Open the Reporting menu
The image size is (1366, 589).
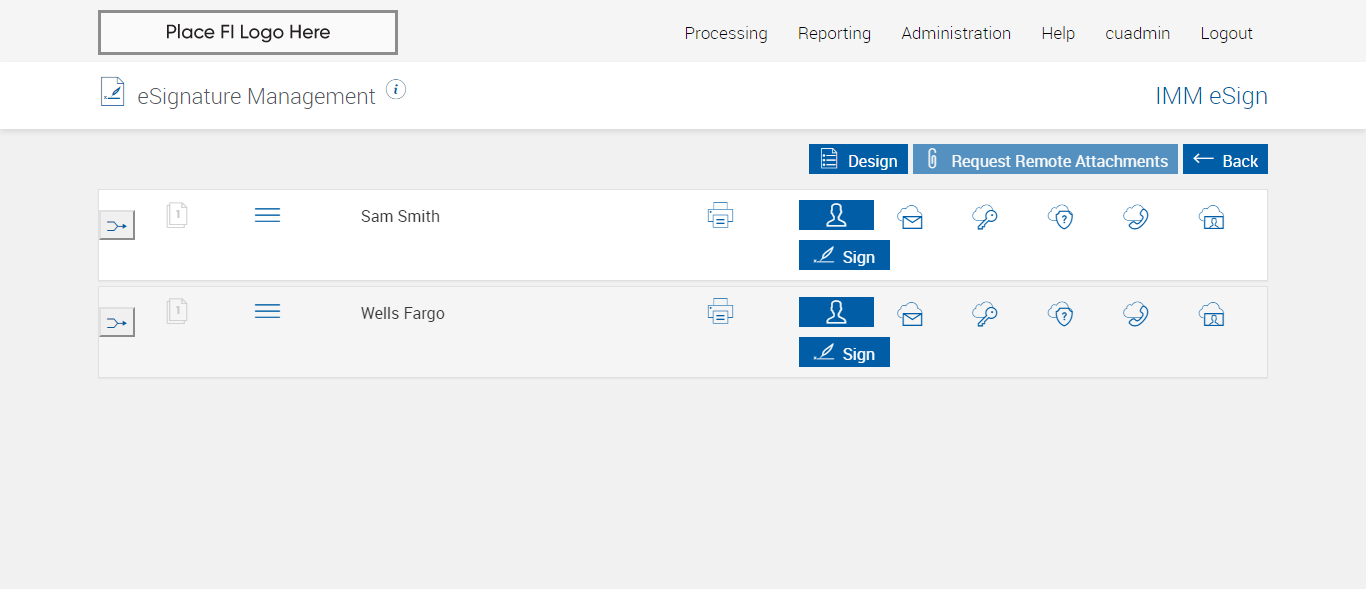(834, 33)
